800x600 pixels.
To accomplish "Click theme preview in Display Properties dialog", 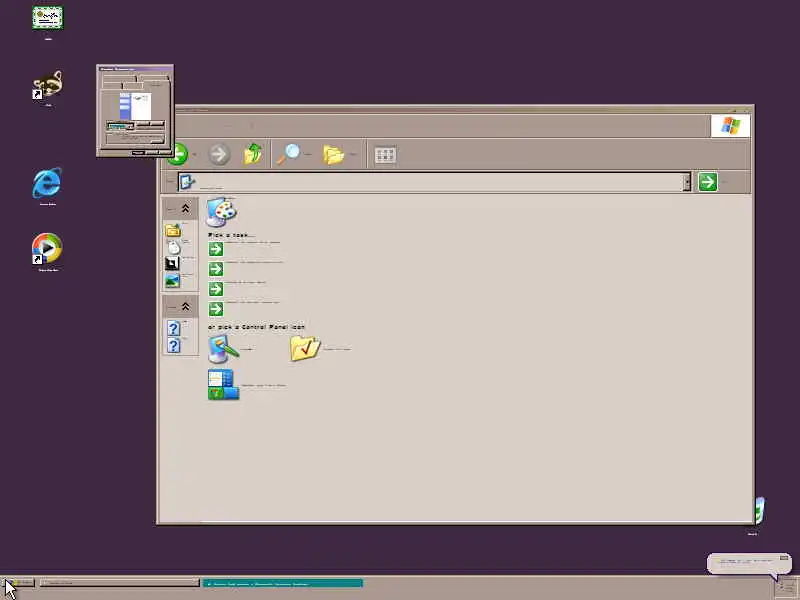I will tap(135, 106).
